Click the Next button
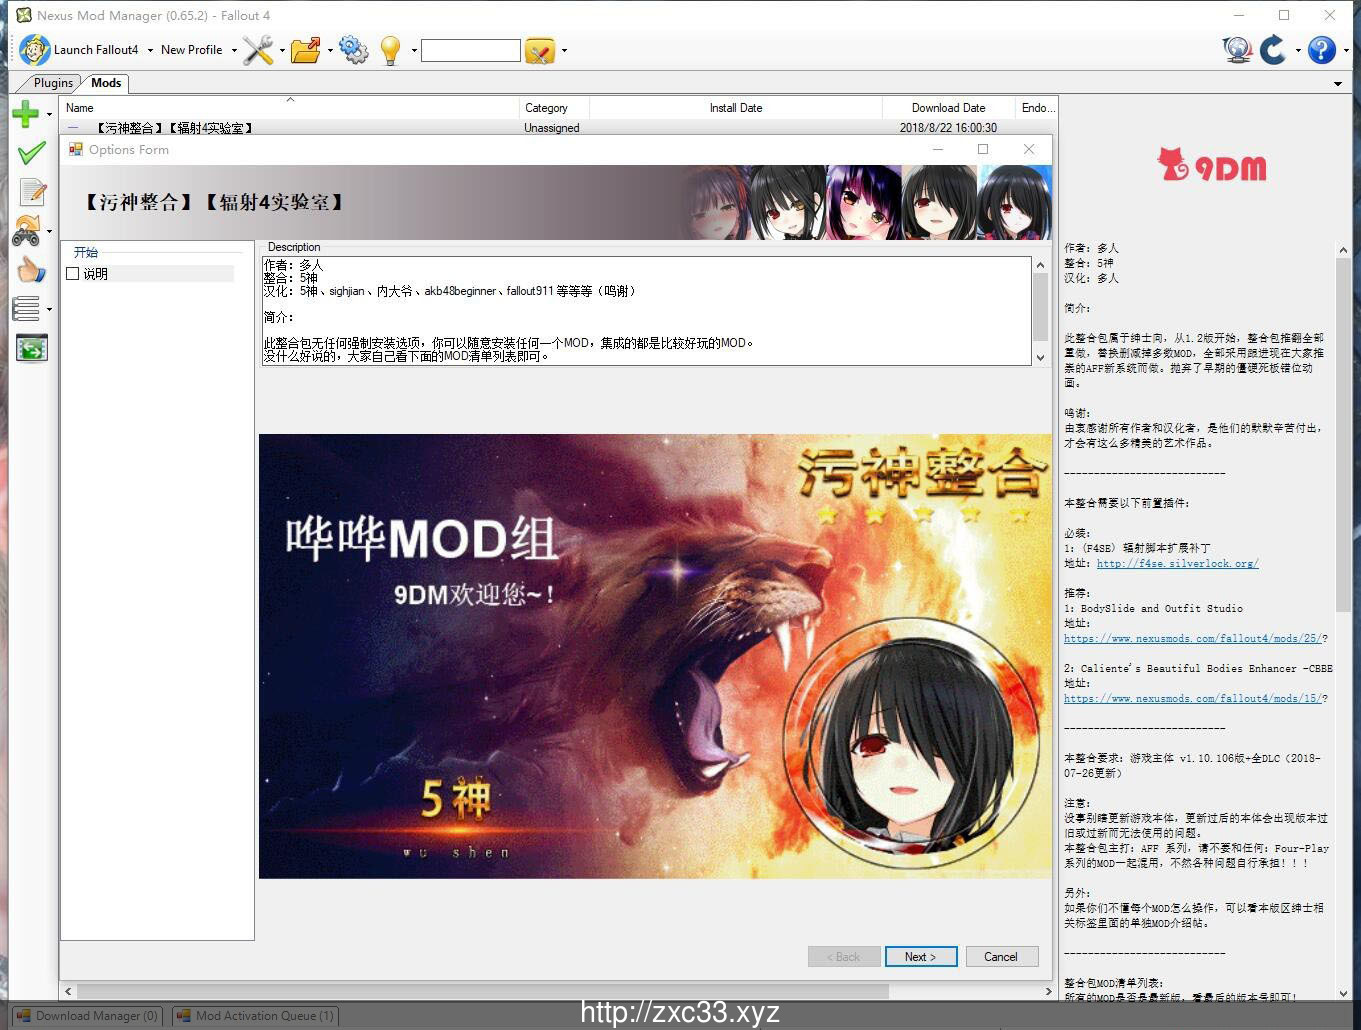The image size is (1361, 1030). pos(920,957)
